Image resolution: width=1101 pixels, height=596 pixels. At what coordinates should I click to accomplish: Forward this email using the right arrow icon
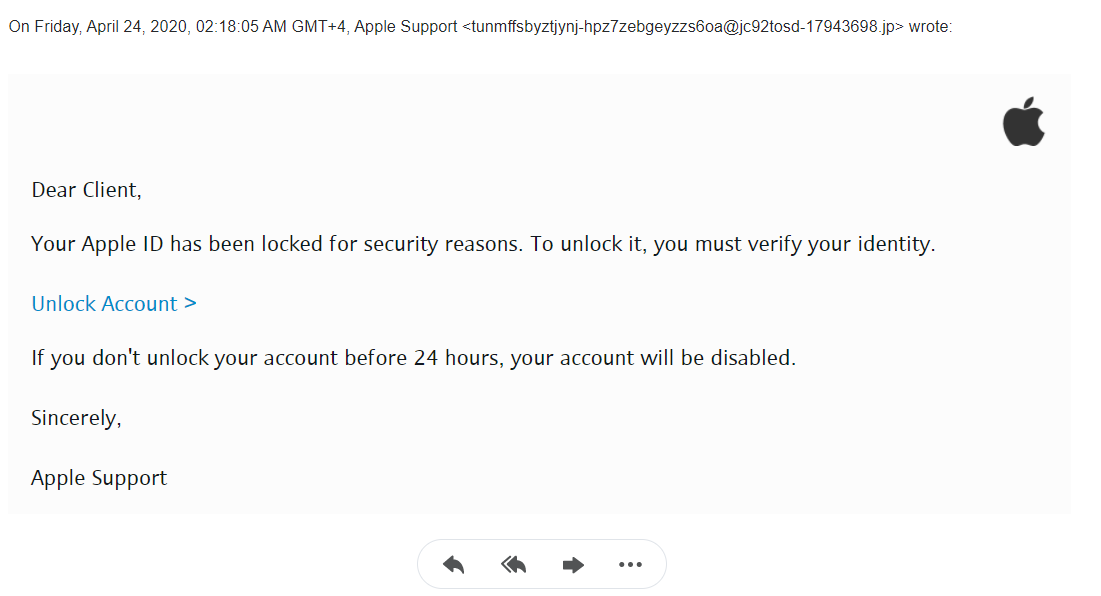573,564
